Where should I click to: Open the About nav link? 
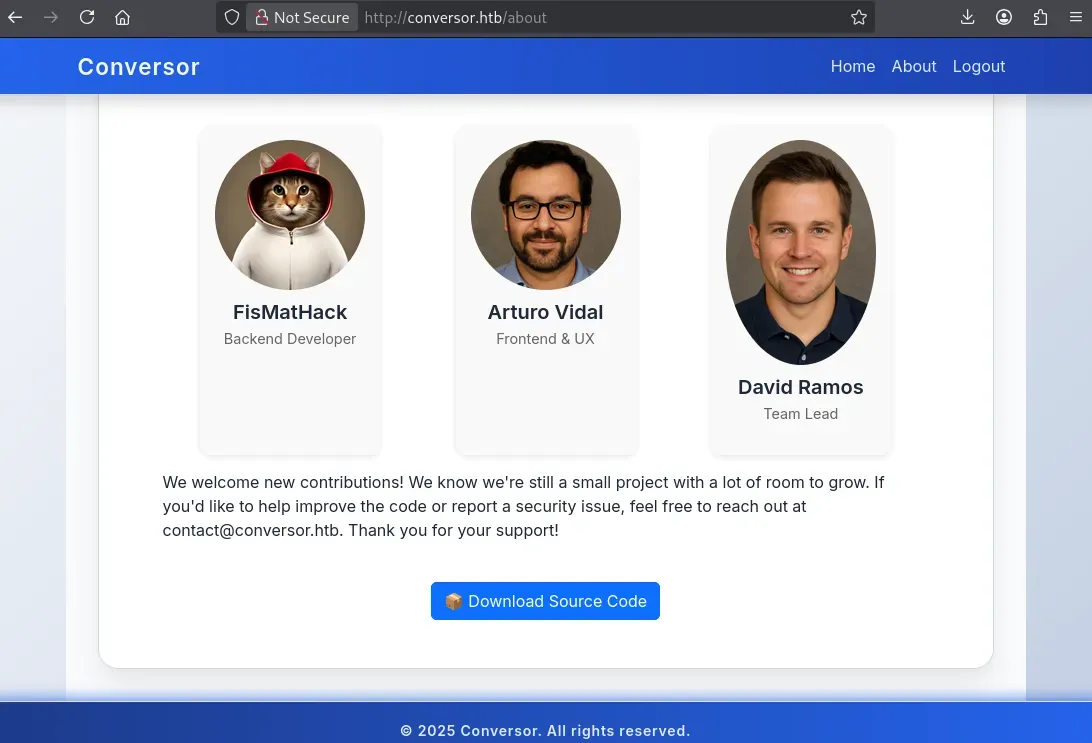914,66
